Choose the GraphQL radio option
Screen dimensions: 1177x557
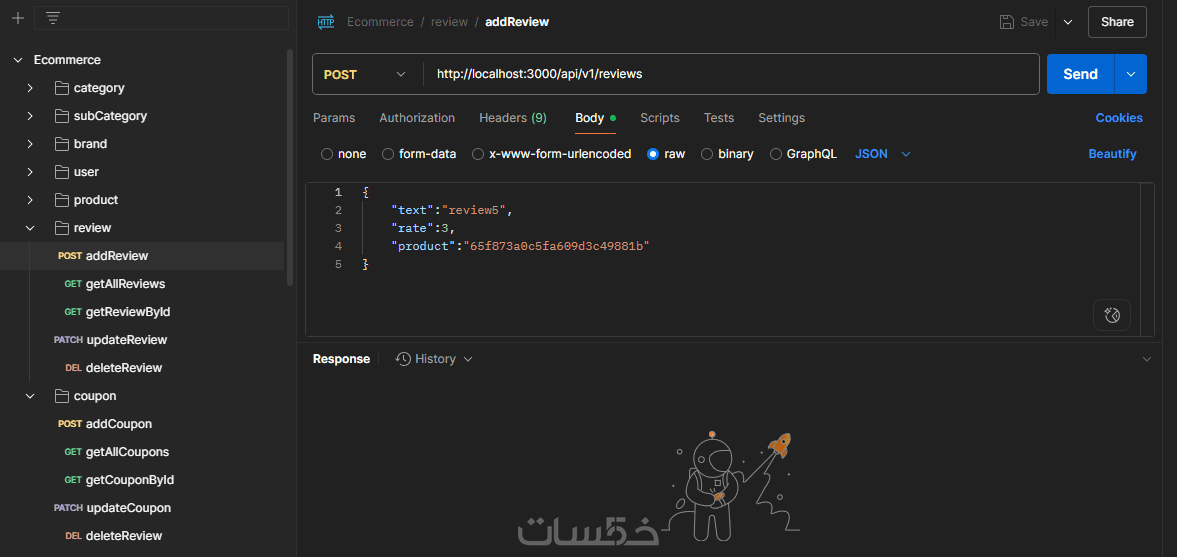(x=776, y=154)
